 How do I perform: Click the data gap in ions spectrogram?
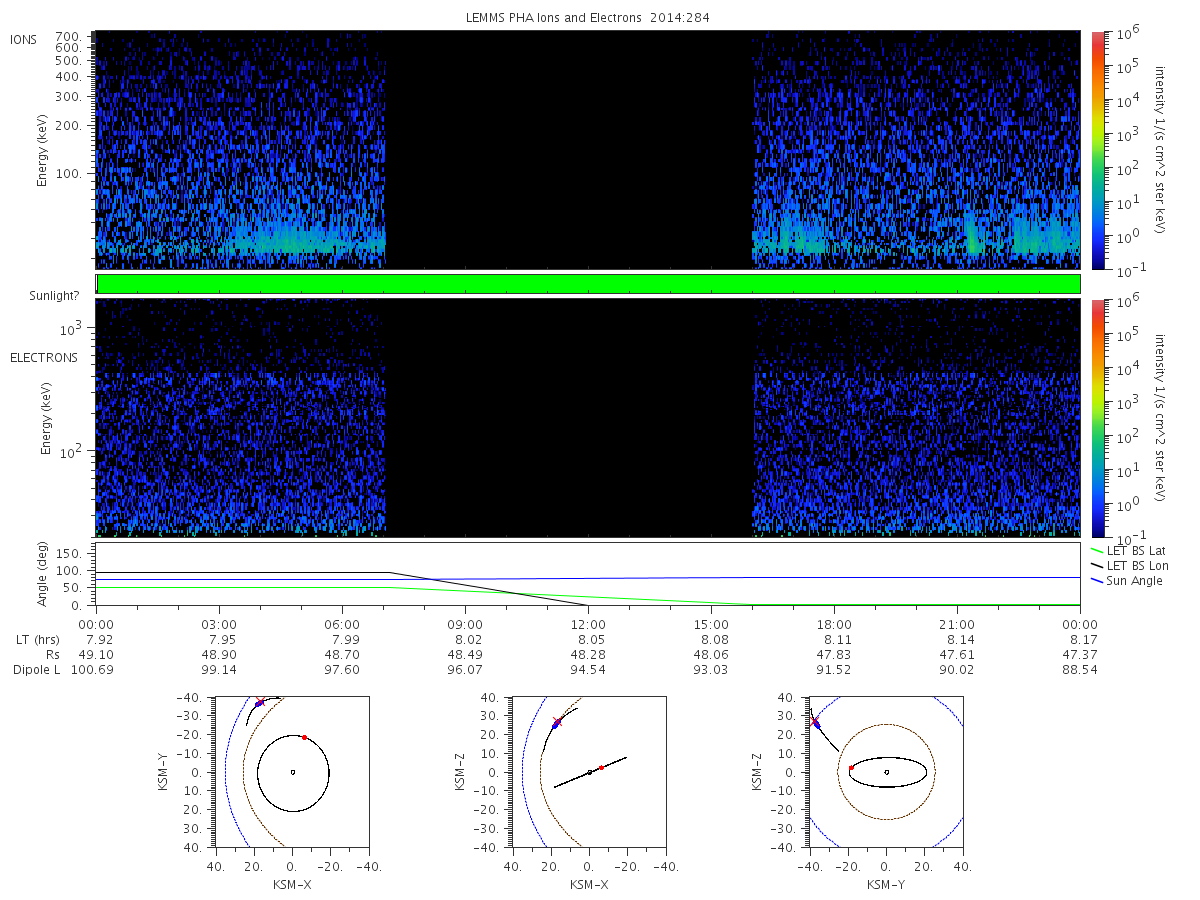[569, 150]
